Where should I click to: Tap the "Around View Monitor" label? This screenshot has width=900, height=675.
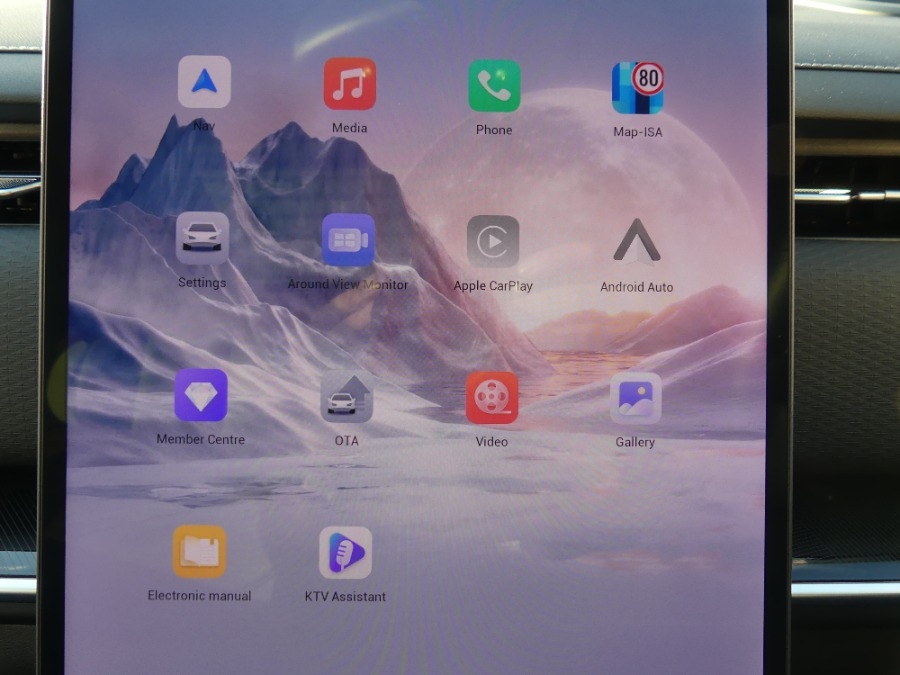(348, 285)
